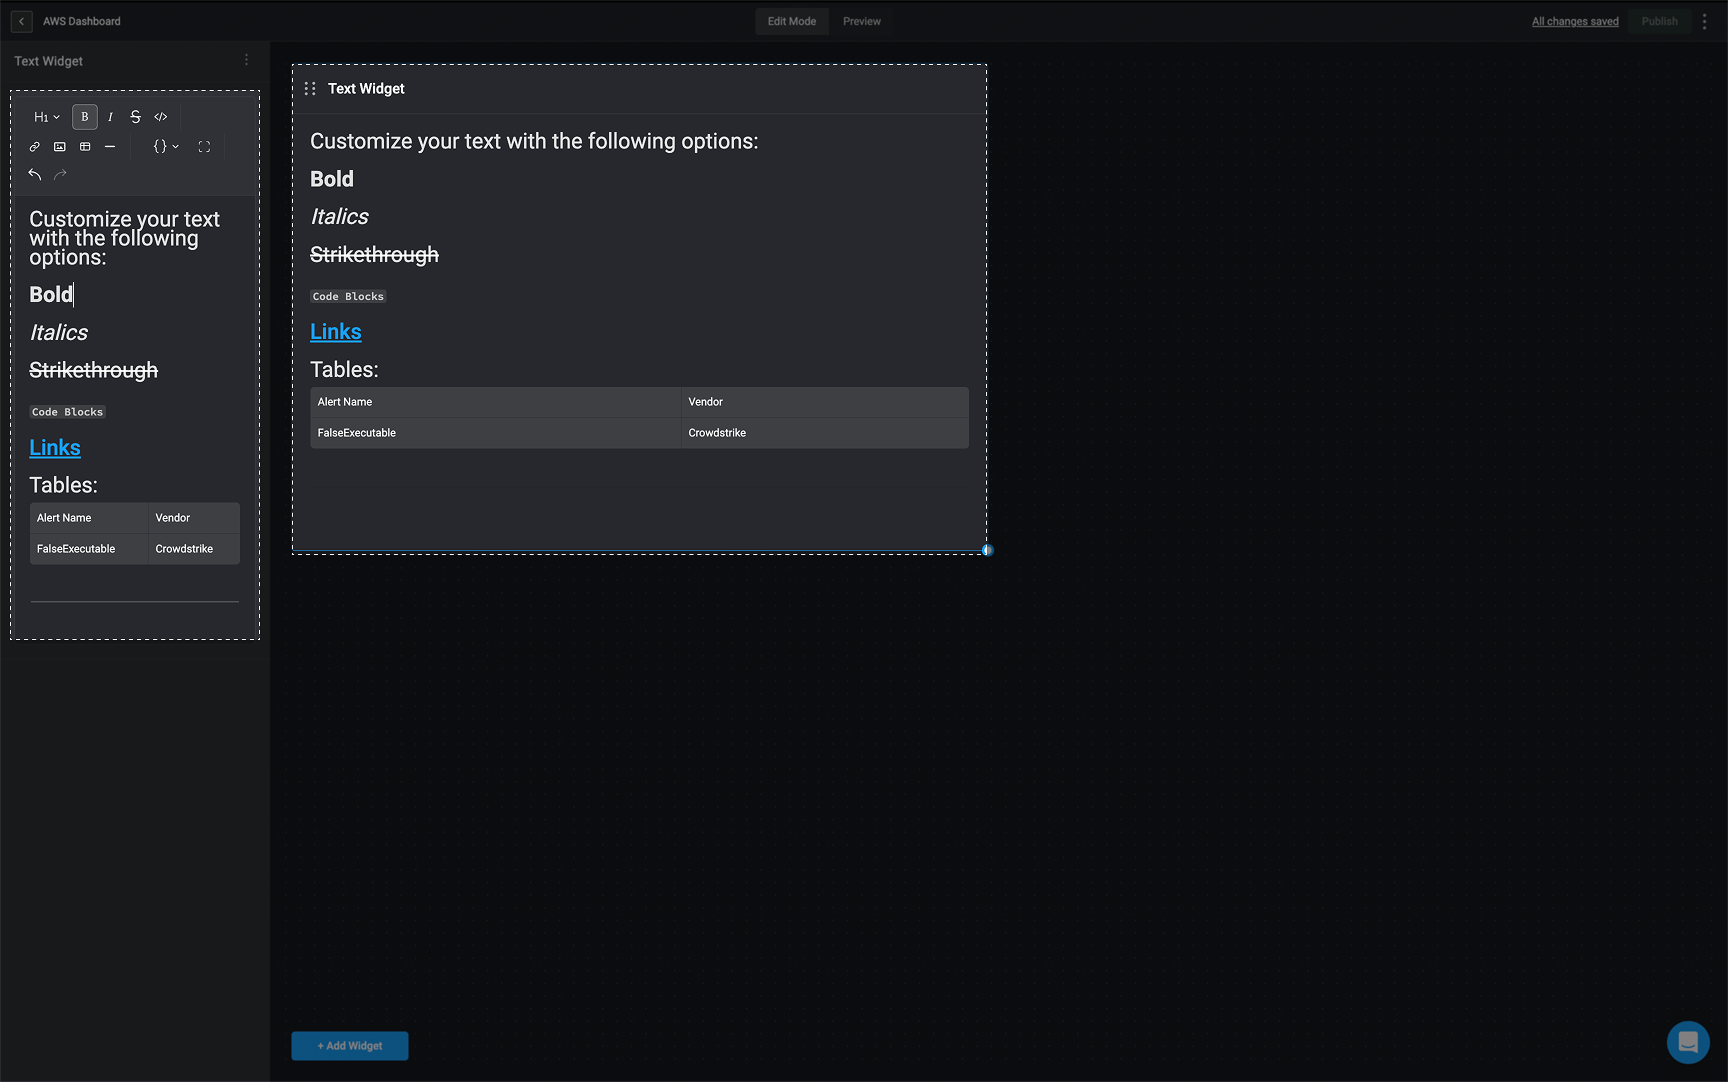Open the H1 heading level dropdown
The width and height of the screenshot is (1728, 1082).
point(47,117)
